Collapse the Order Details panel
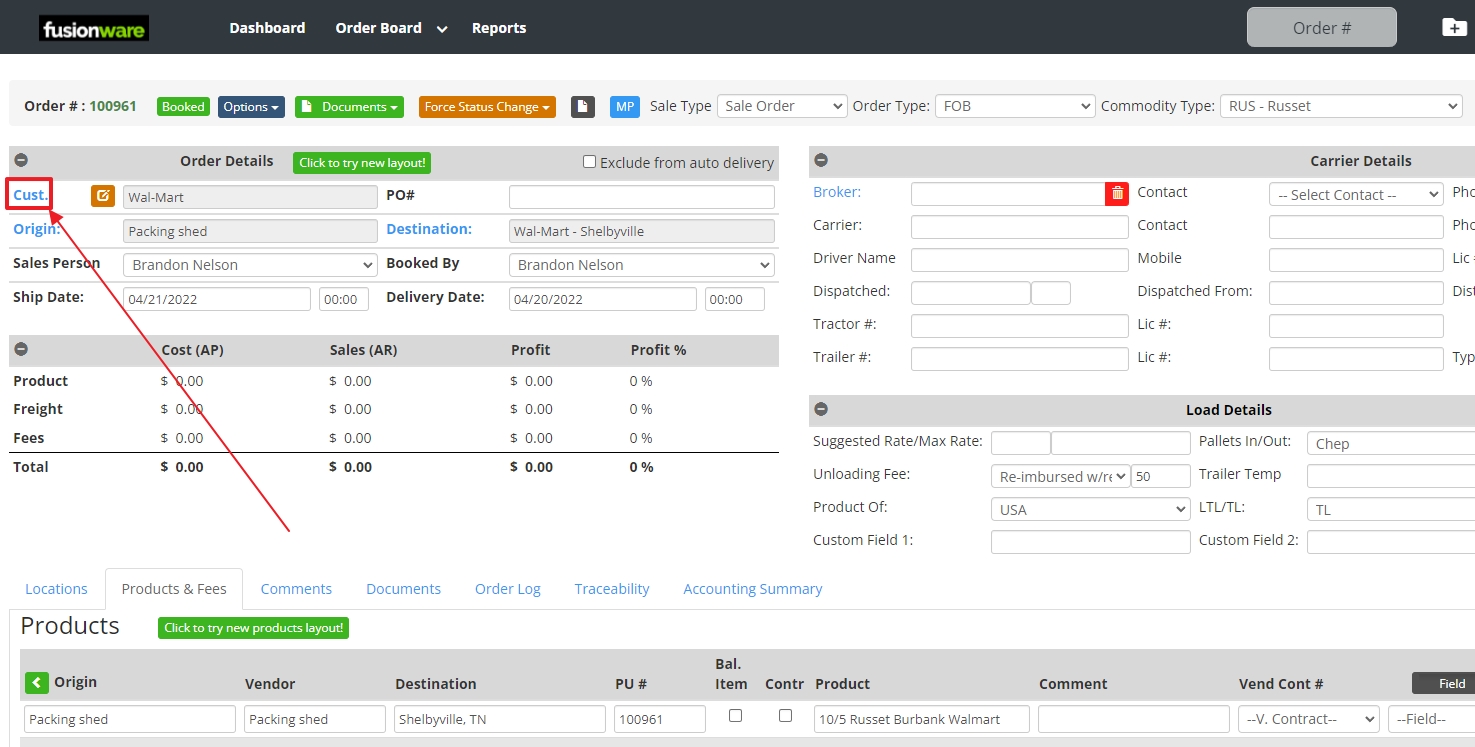Image resolution: width=1475 pixels, height=747 pixels. (21, 161)
